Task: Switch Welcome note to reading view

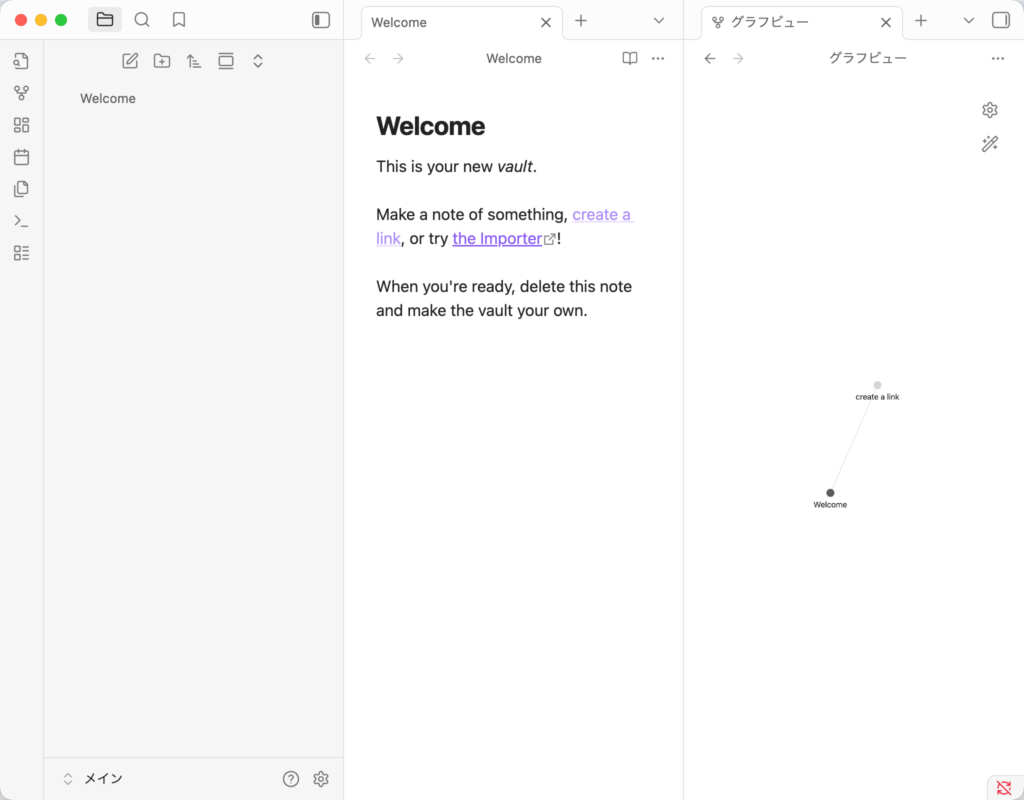Action: coord(630,59)
